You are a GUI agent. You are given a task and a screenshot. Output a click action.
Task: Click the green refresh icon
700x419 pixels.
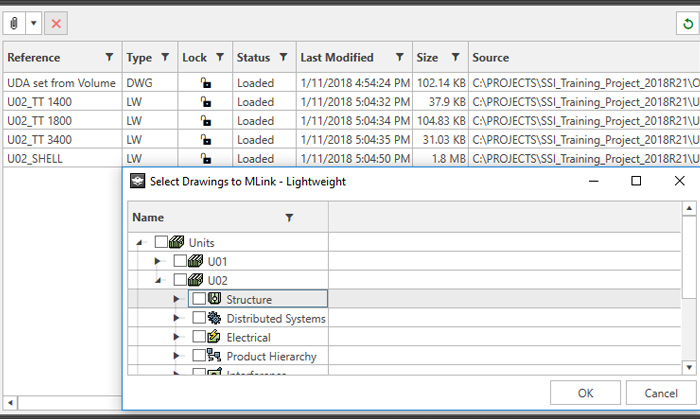(x=687, y=22)
